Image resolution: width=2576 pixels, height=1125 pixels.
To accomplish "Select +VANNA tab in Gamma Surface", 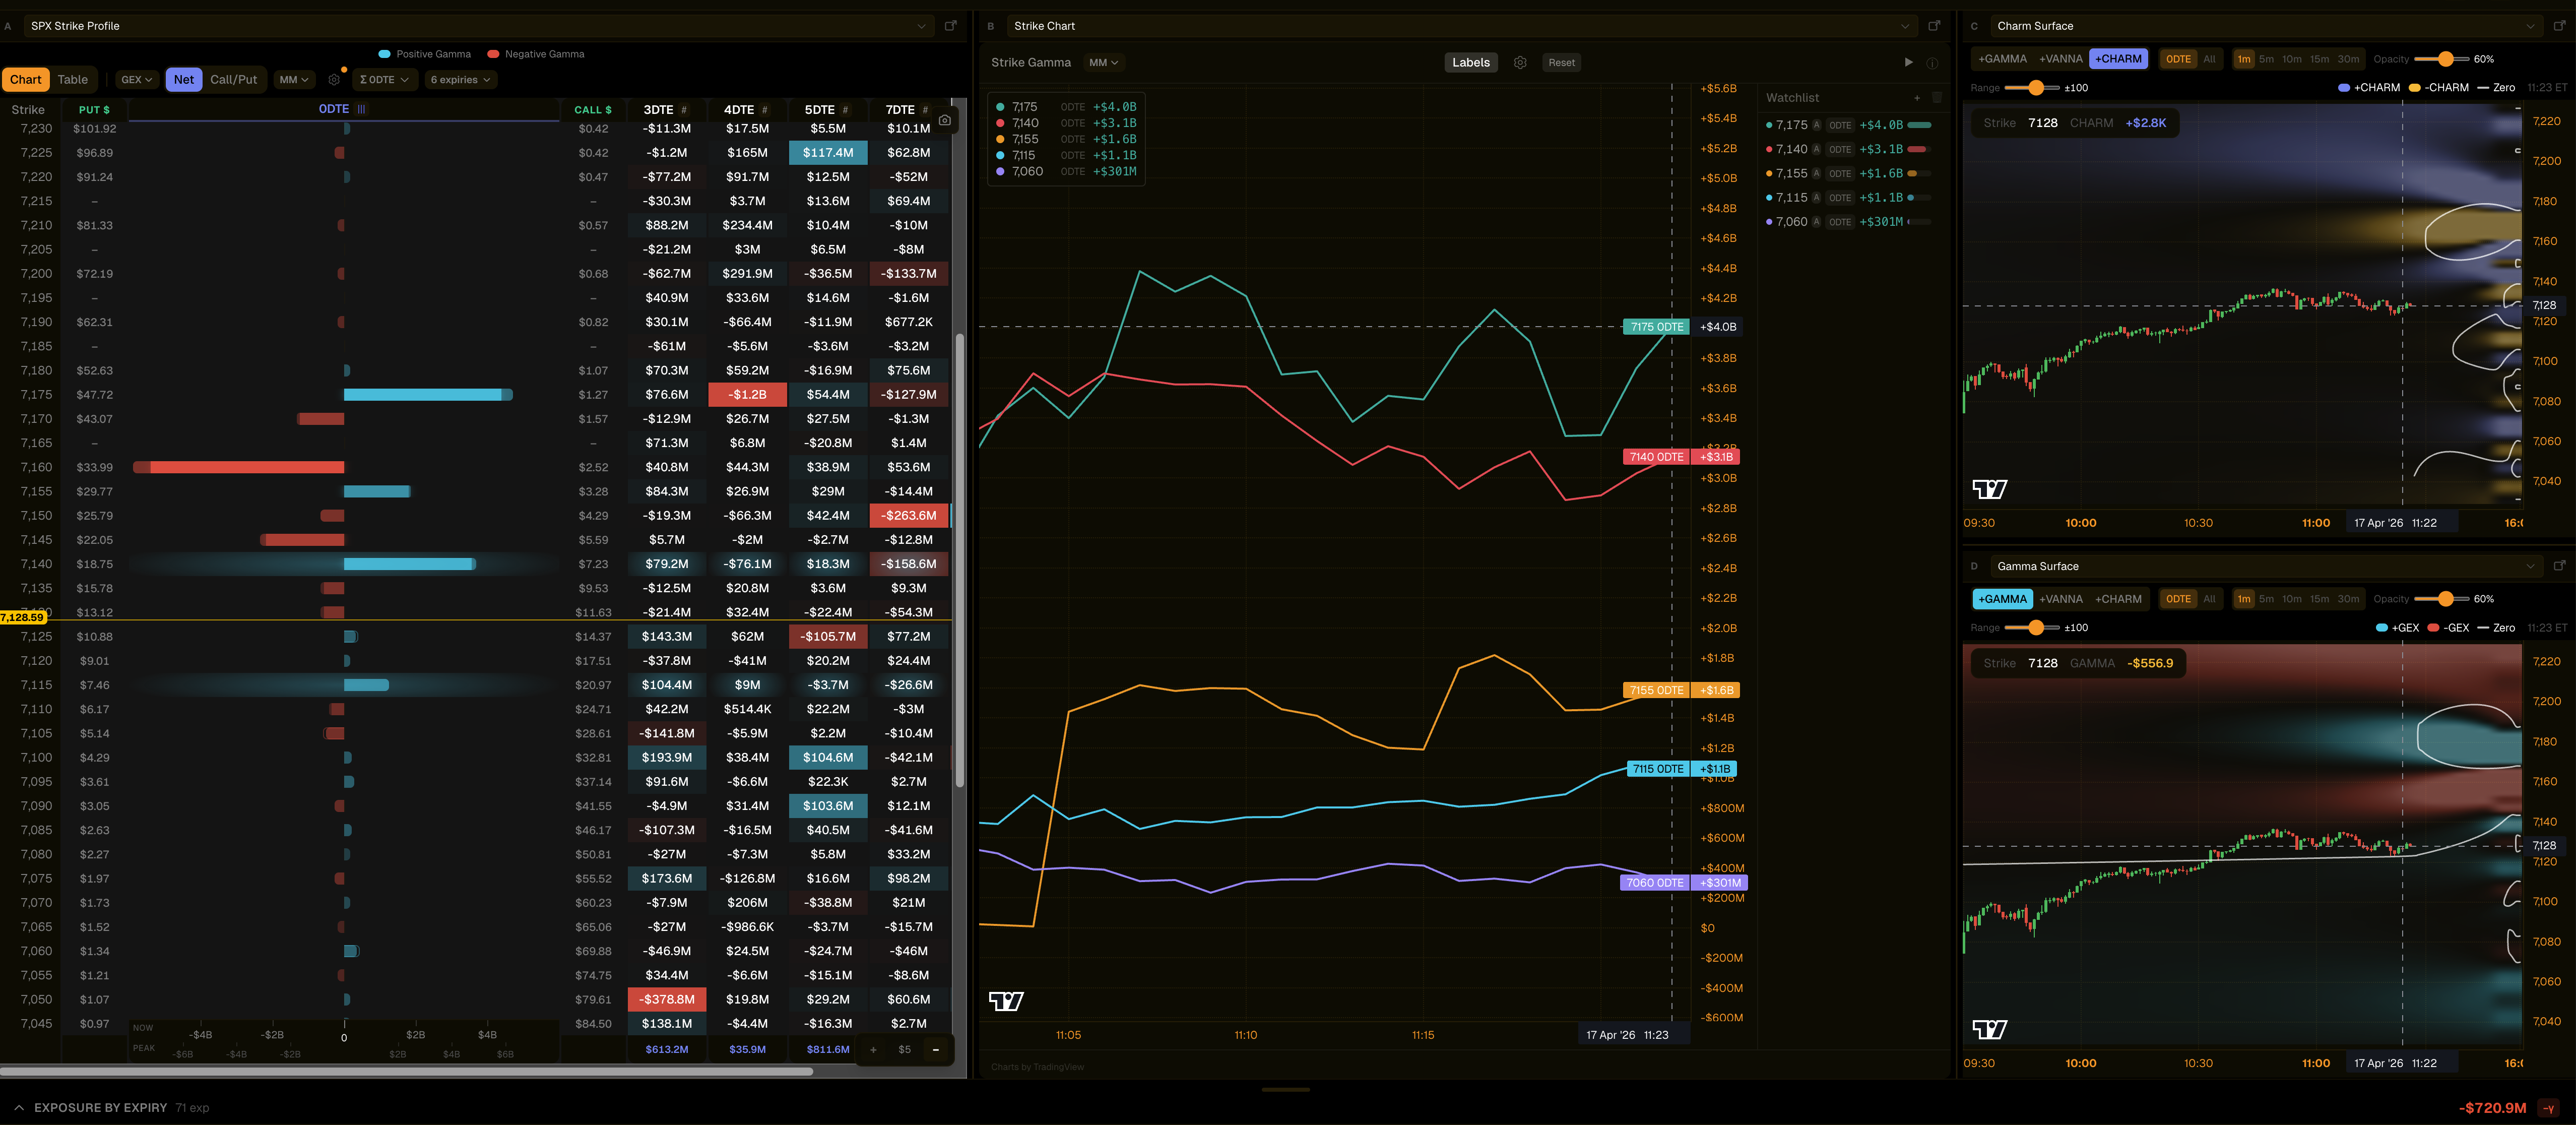I will point(2061,599).
